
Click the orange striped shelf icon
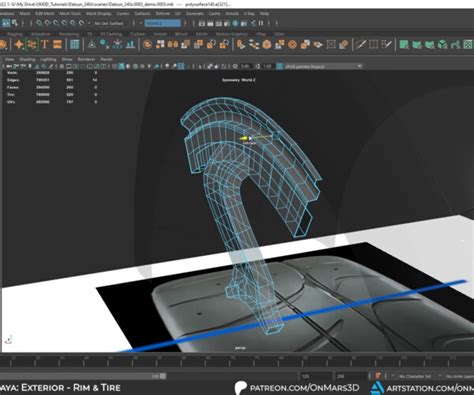[57, 44]
